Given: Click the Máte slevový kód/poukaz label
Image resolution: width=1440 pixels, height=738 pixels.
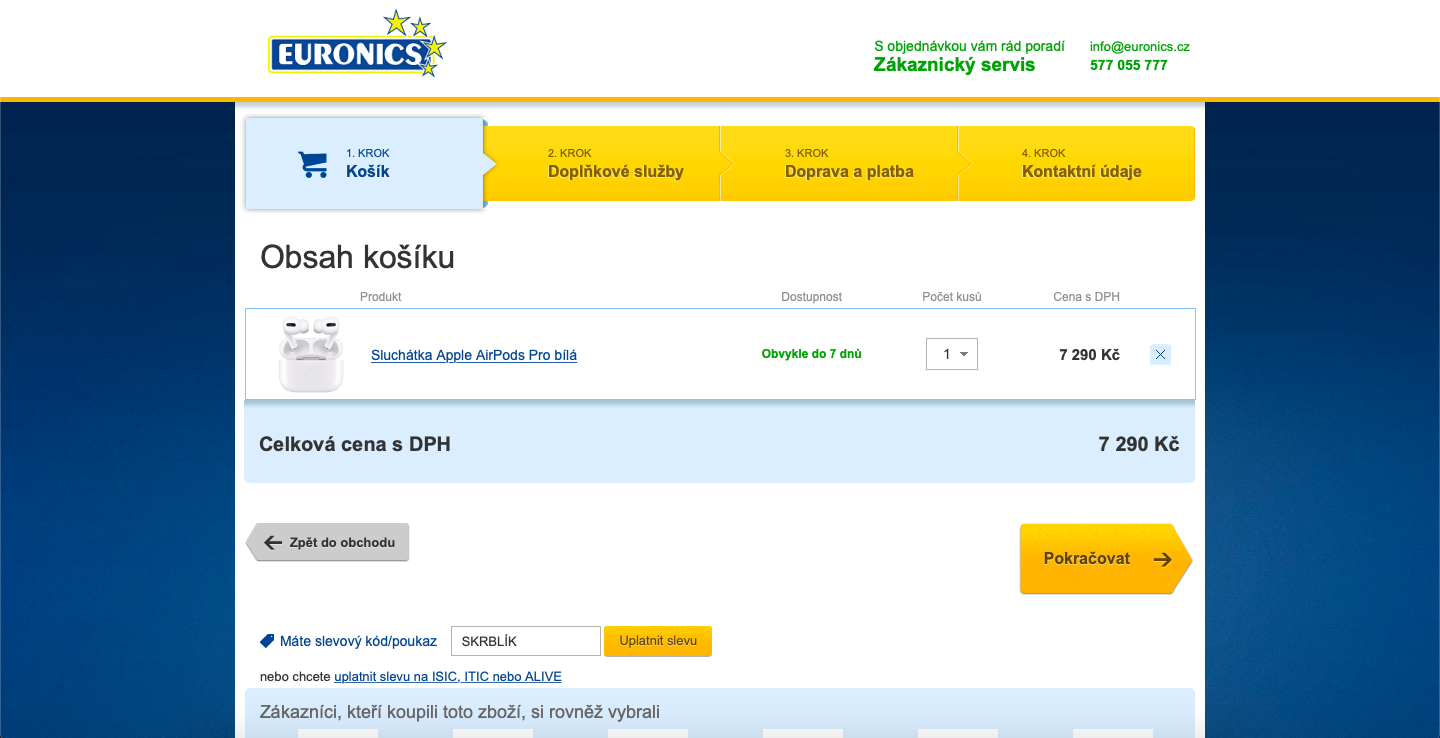Looking at the screenshot, I should tap(358, 641).
